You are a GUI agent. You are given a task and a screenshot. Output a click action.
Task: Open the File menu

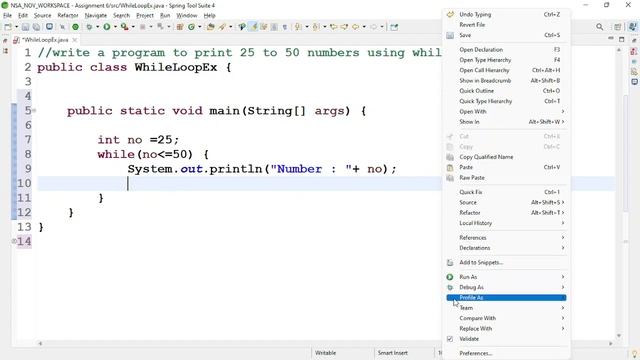7,16
